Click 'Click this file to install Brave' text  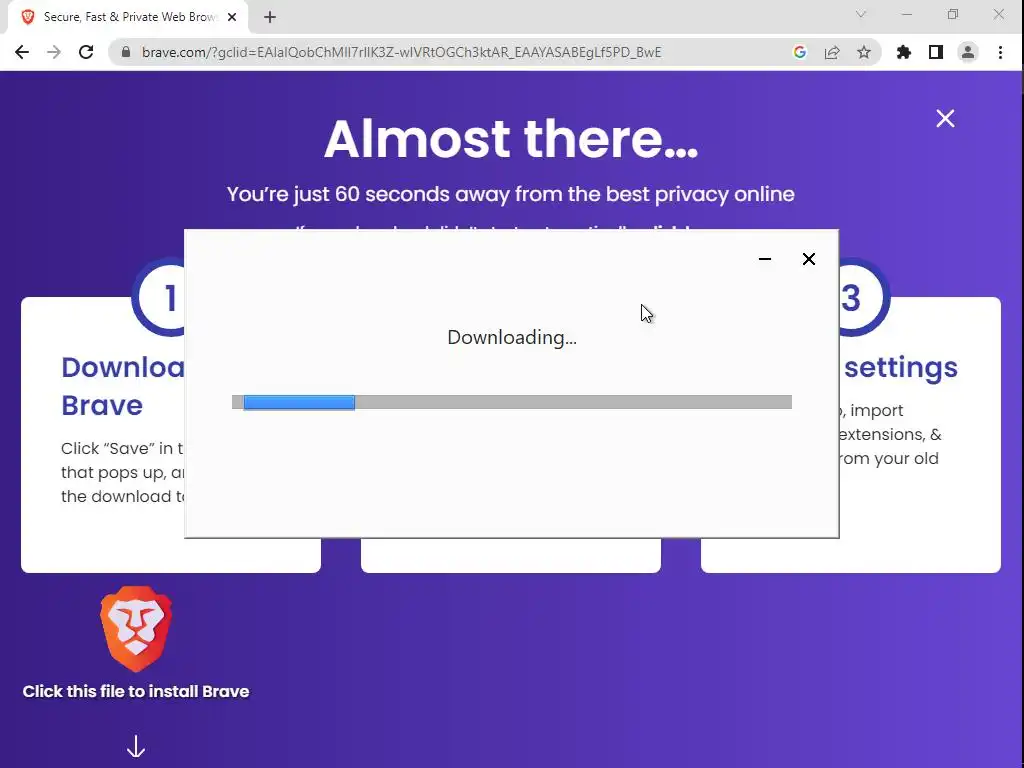click(136, 692)
